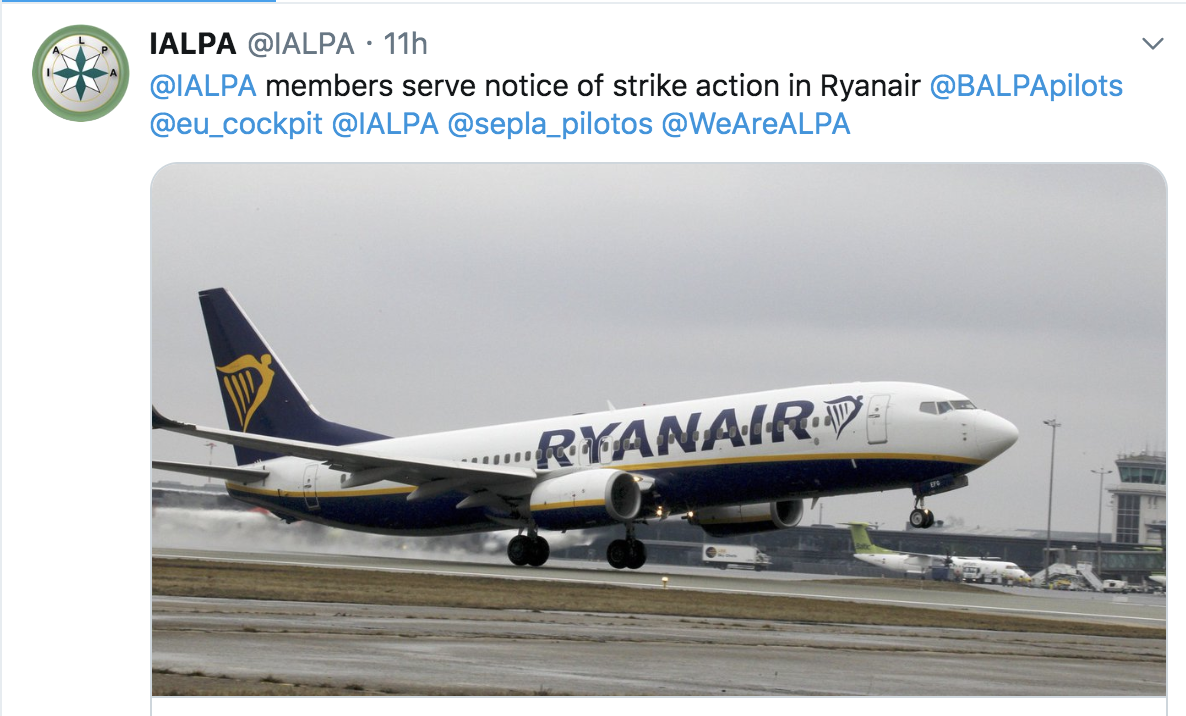The image size is (1186, 716).
Task: Click the link card strip below photo
Action: click(658, 706)
